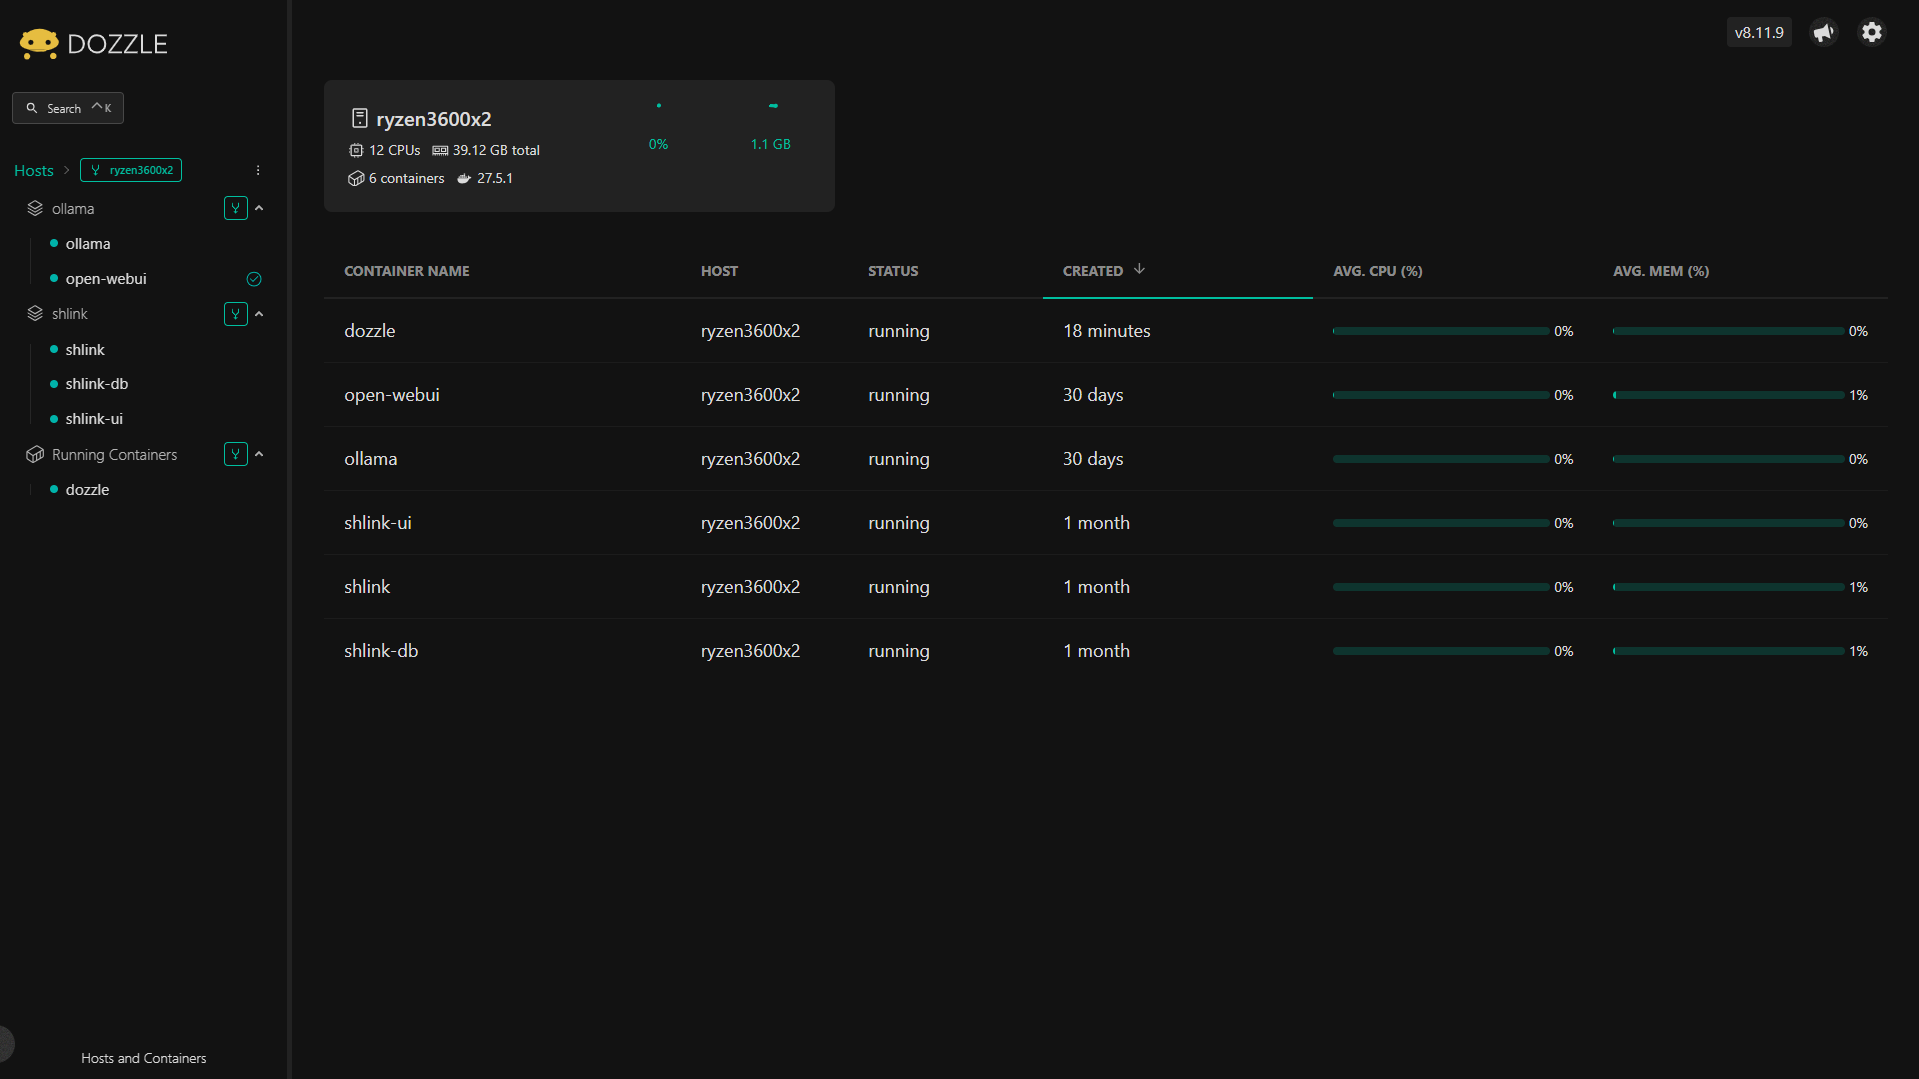Image resolution: width=1919 pixels, height=1079 pixels.
Task: Click the 0% CPU stat on host card
Action: 658,144
